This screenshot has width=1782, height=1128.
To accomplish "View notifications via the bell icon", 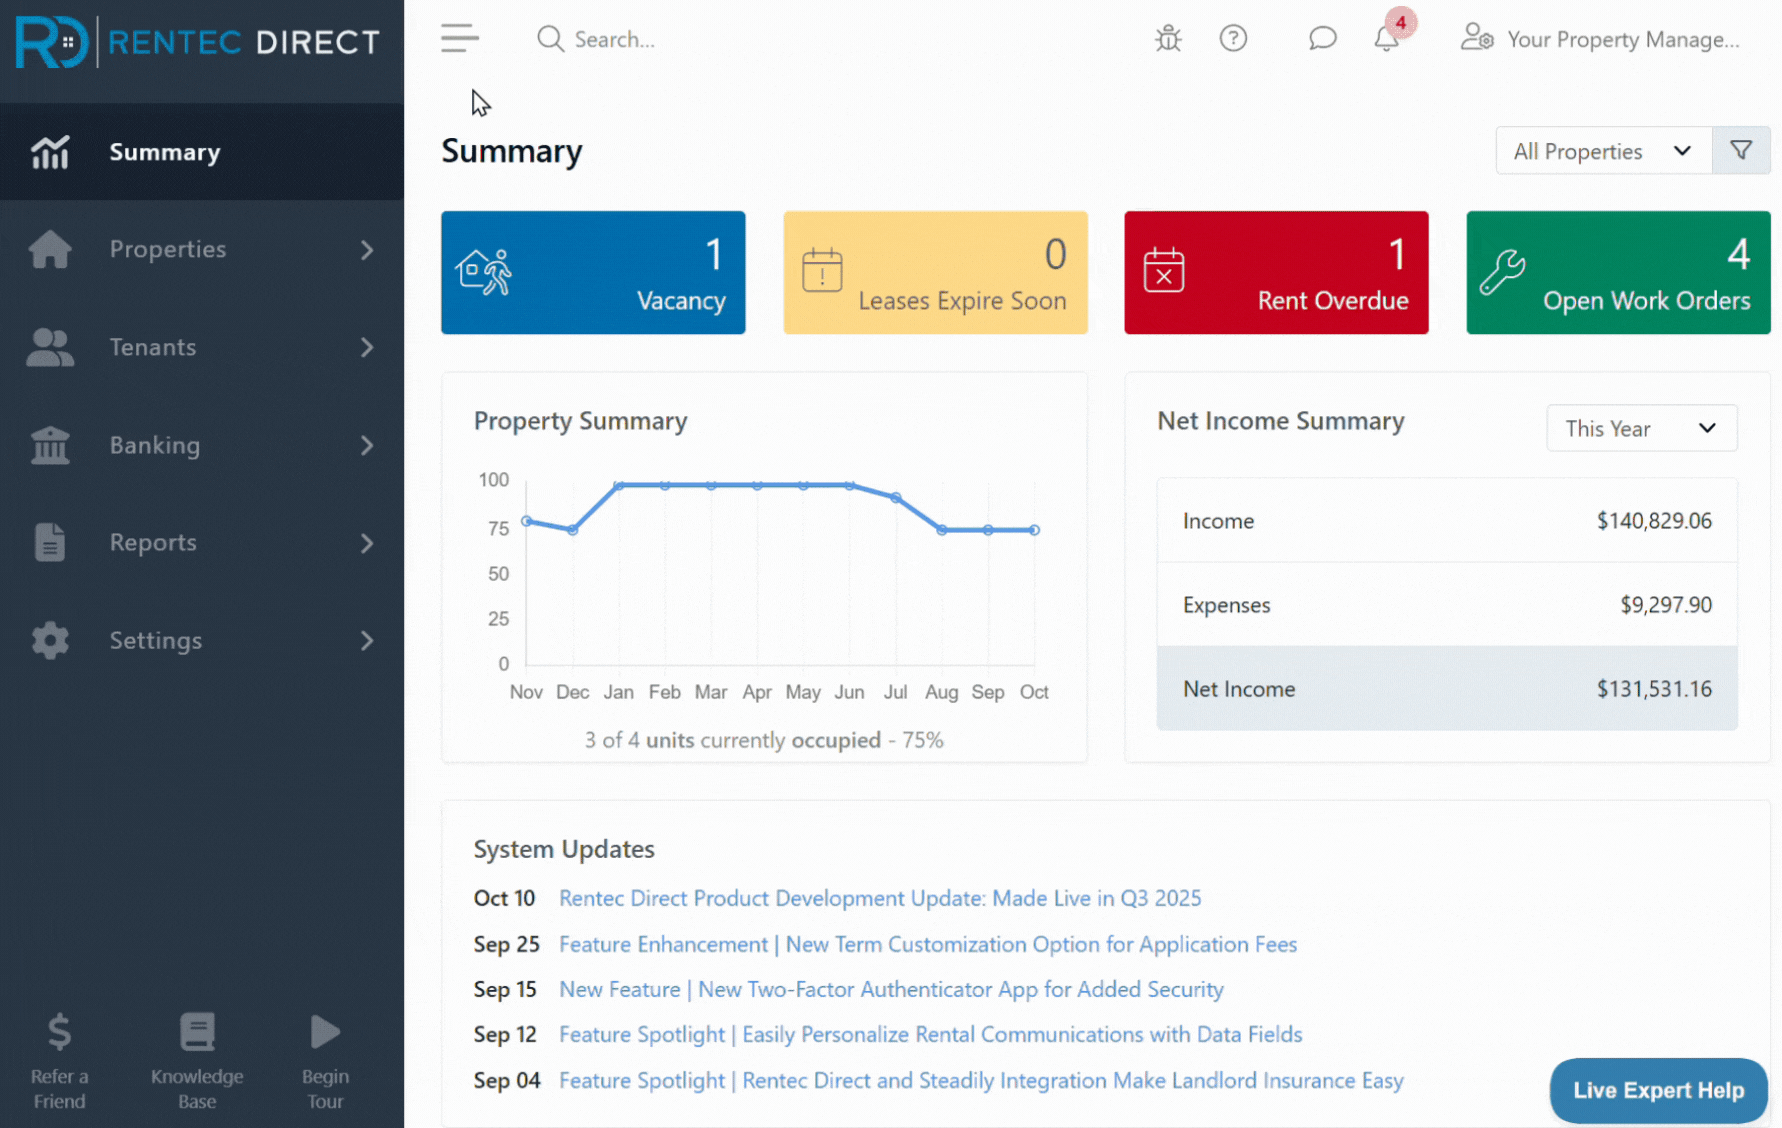I will 1385,40.
